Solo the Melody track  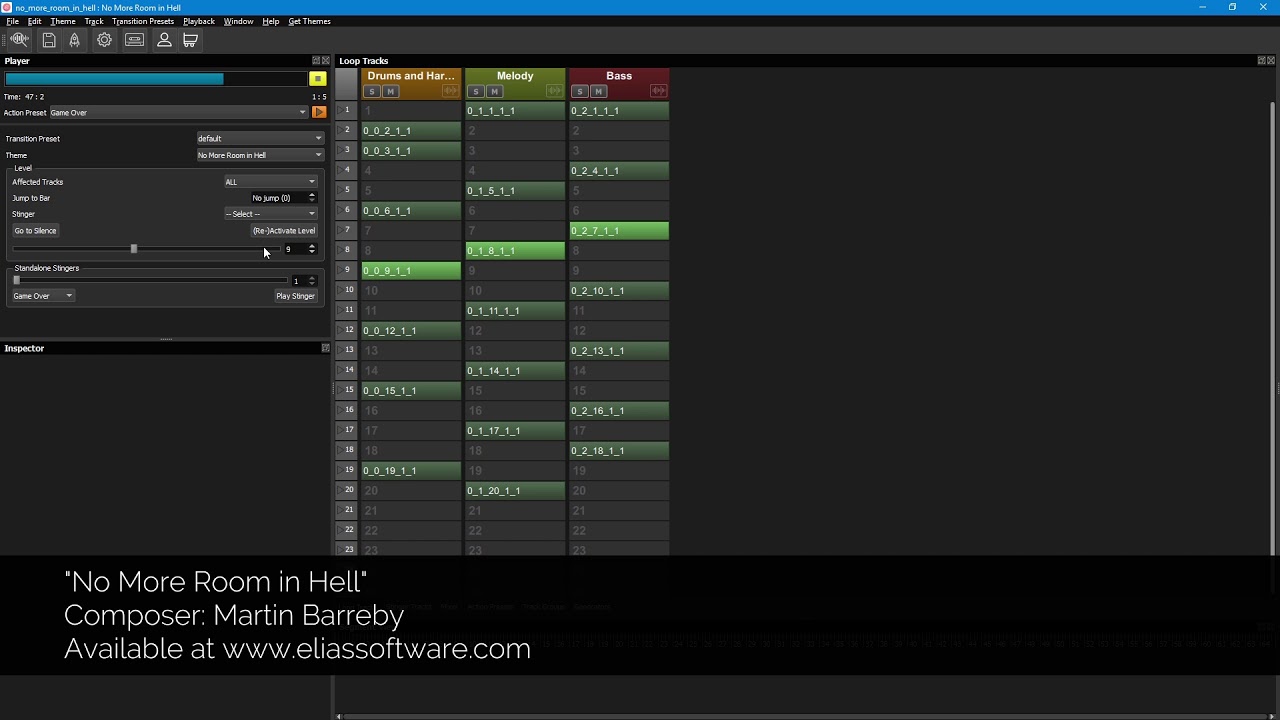coord(475,91)
